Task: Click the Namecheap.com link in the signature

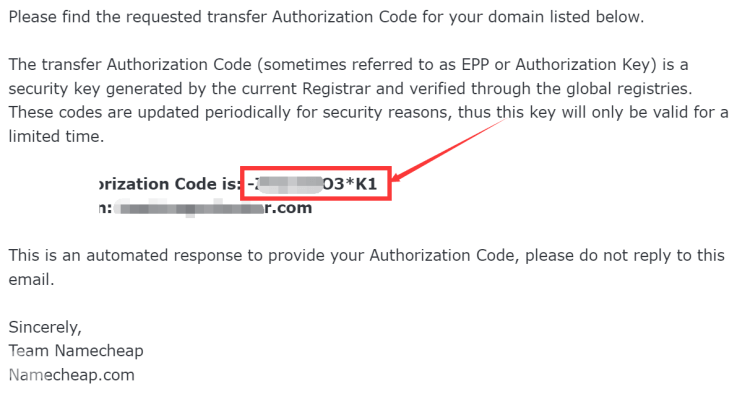Action: tap(71, 375)
